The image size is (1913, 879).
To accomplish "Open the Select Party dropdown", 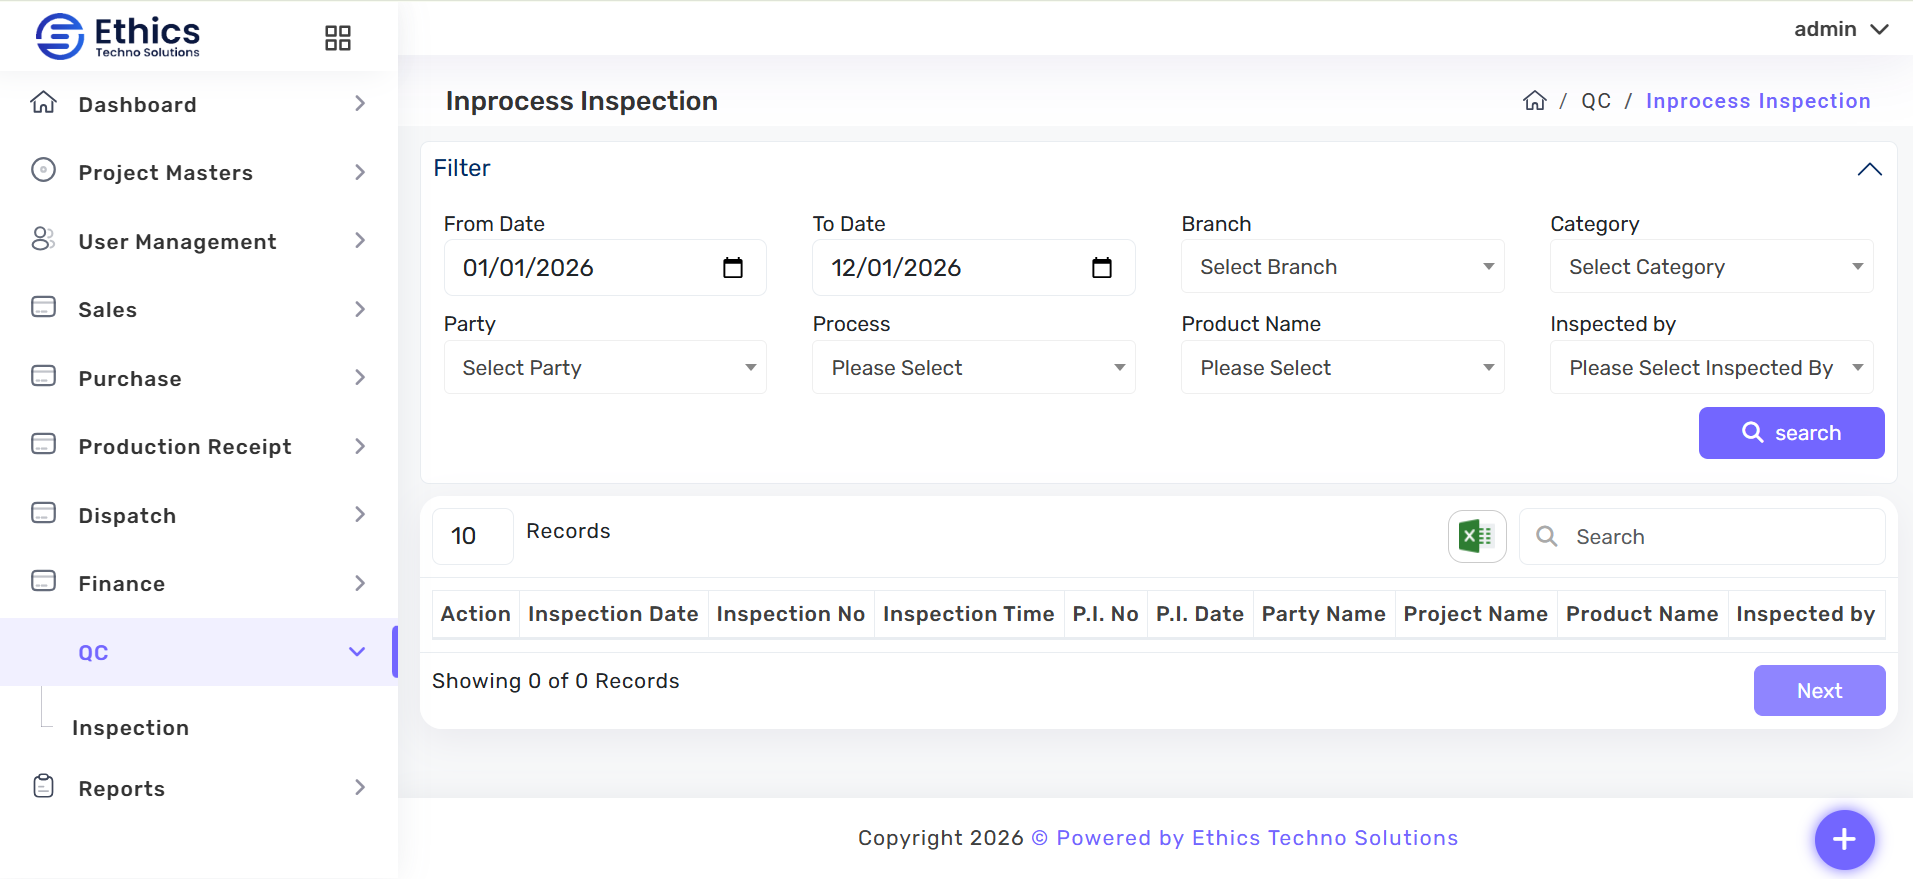I will click(x=605, y=368).
